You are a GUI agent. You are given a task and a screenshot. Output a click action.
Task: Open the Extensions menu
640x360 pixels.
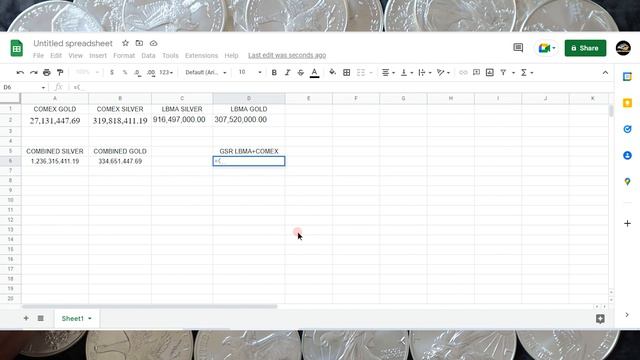(201, 56)
